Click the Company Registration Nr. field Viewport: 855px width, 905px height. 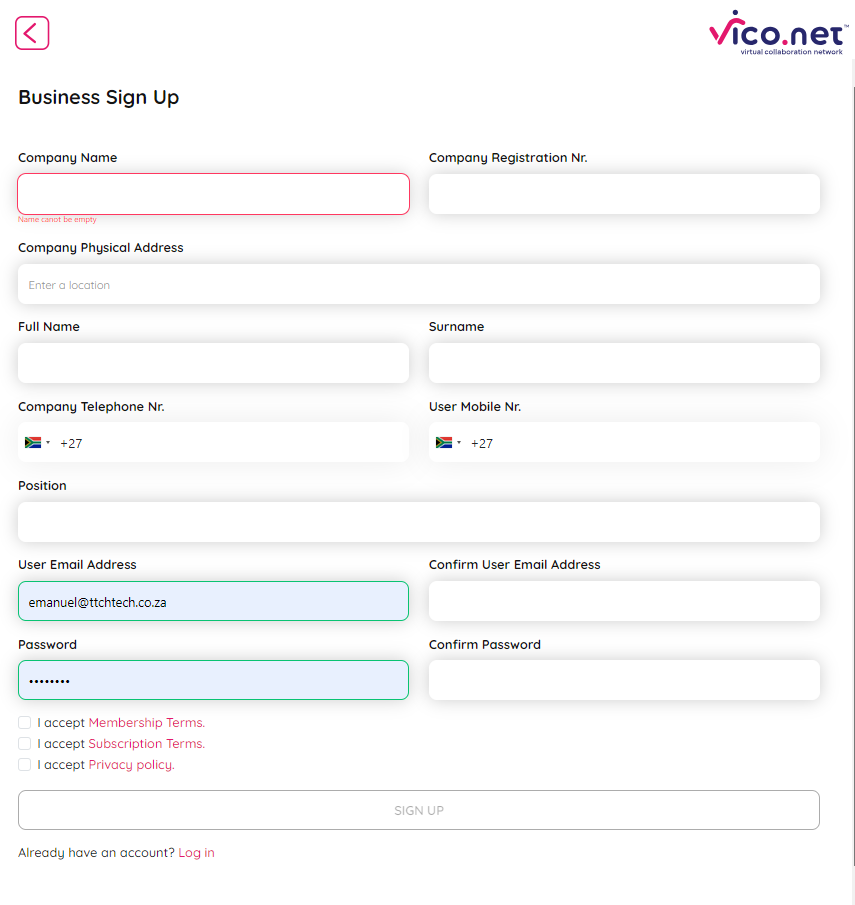[624, 194]
